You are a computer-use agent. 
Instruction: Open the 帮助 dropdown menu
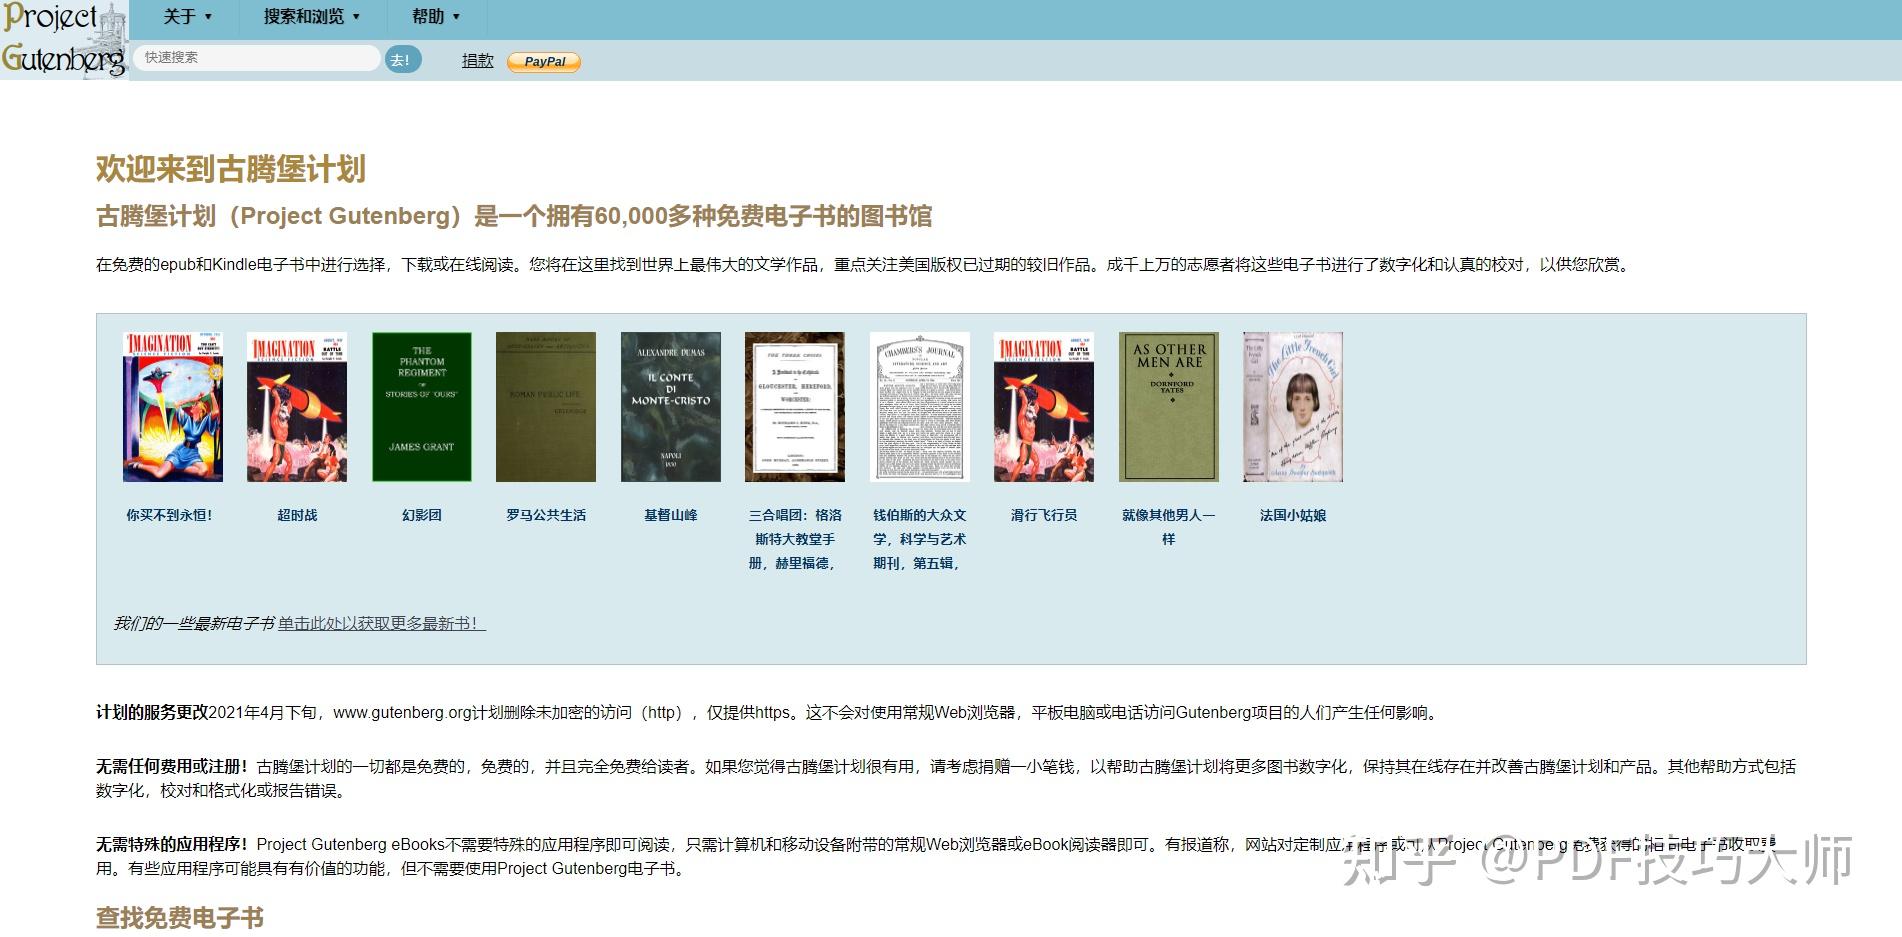436,17
